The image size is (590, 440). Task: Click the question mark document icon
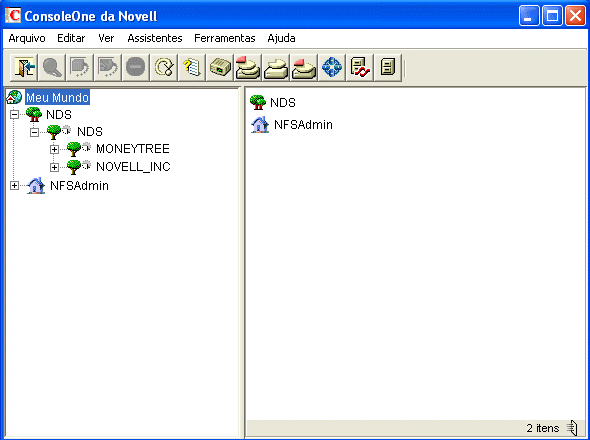[192, 68]
